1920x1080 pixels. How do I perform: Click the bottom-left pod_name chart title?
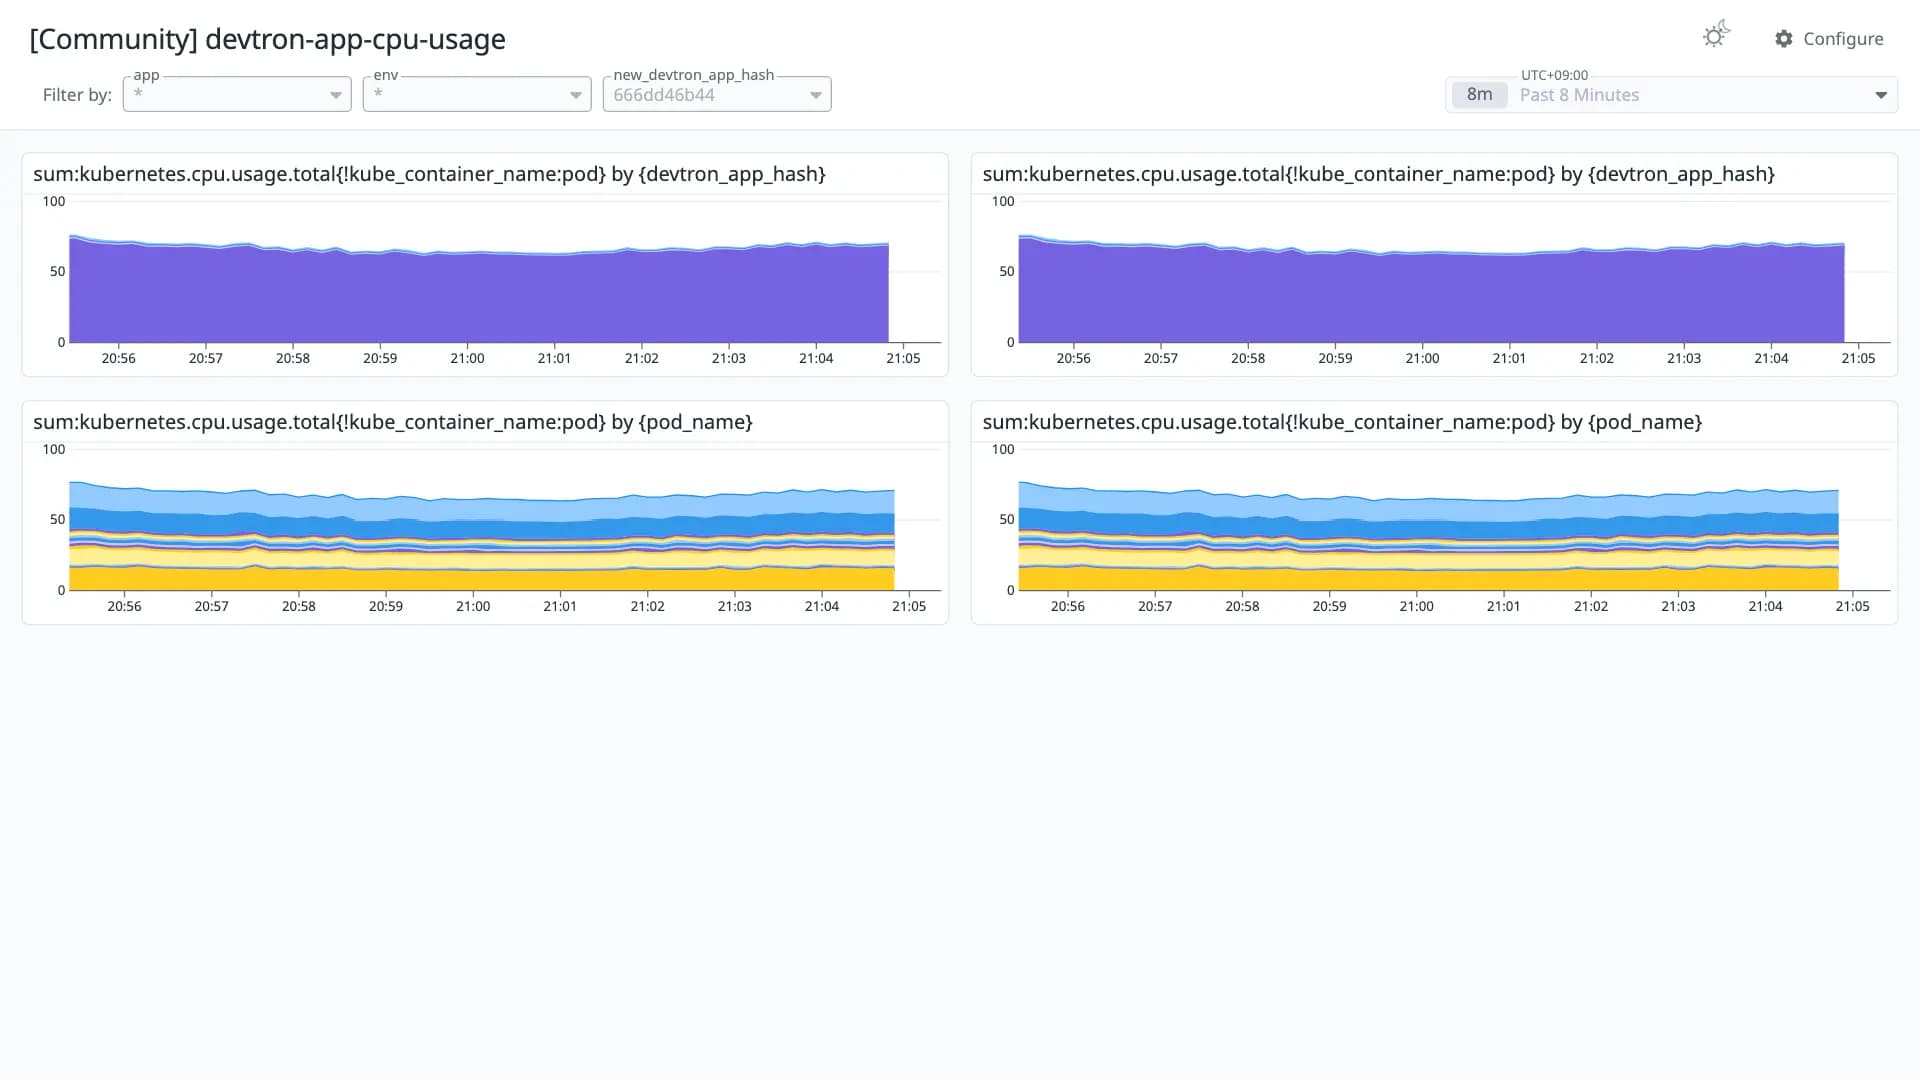click(393, 422)
